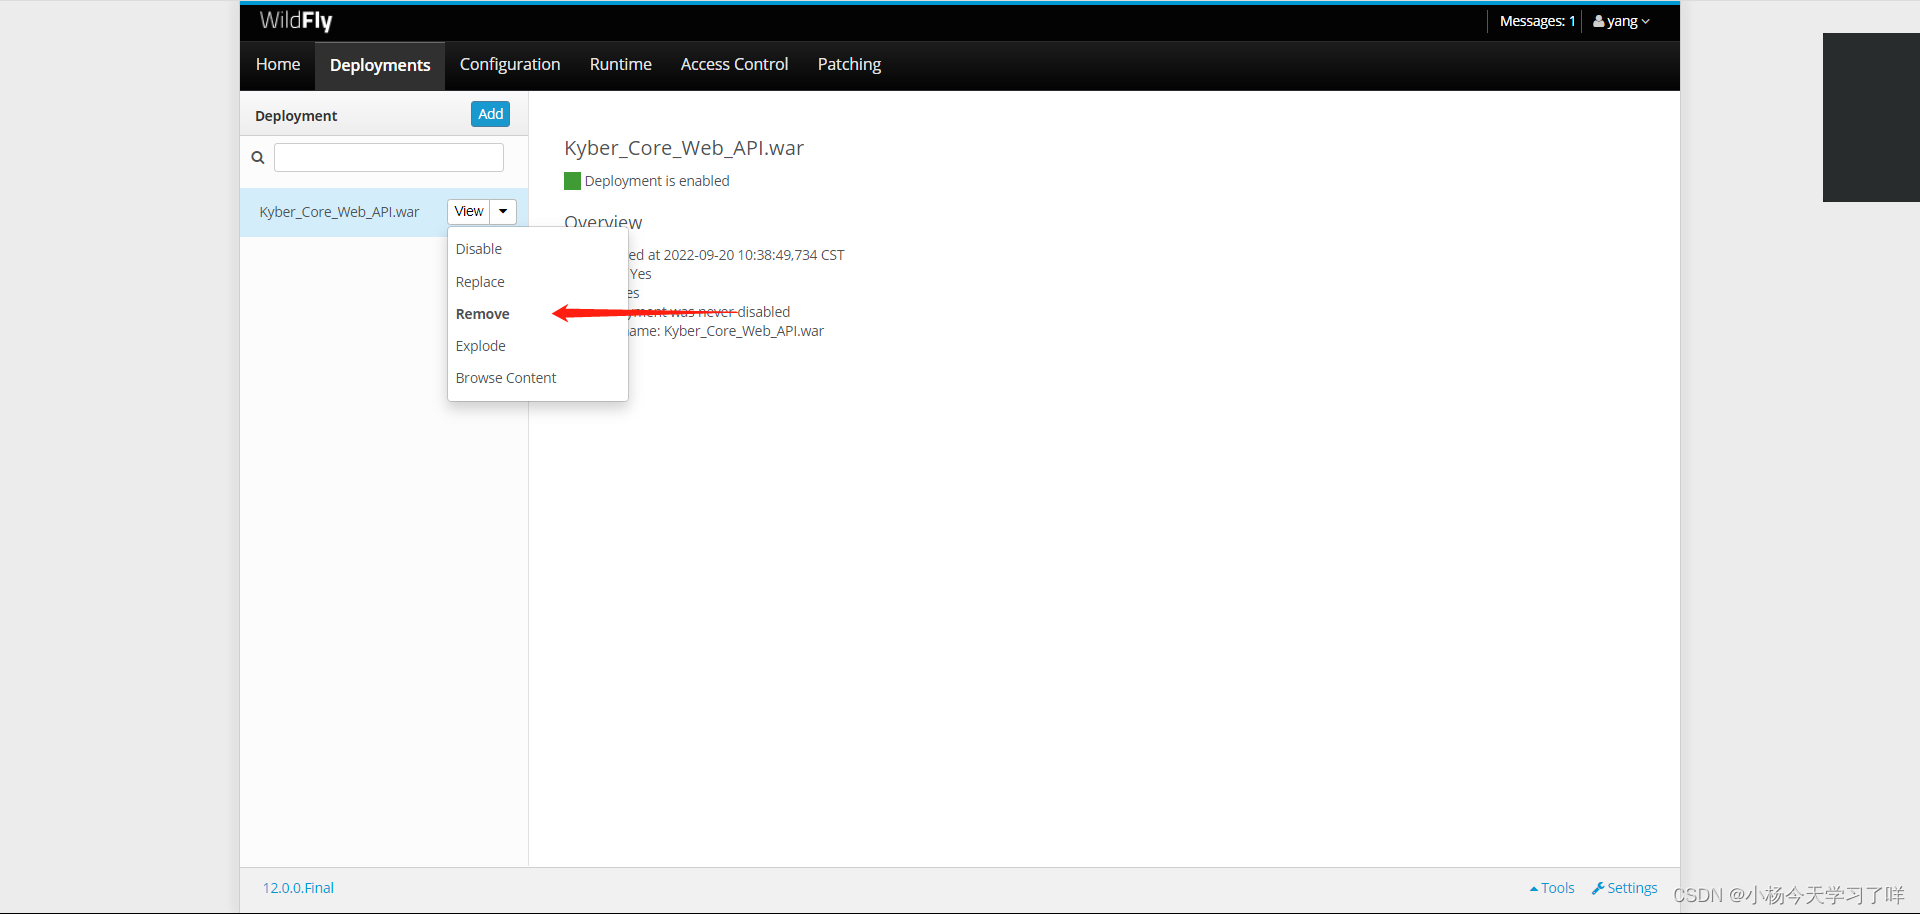Open the View split-button dropdown arrow
The image size is (1920, 914).
[504, 211]
